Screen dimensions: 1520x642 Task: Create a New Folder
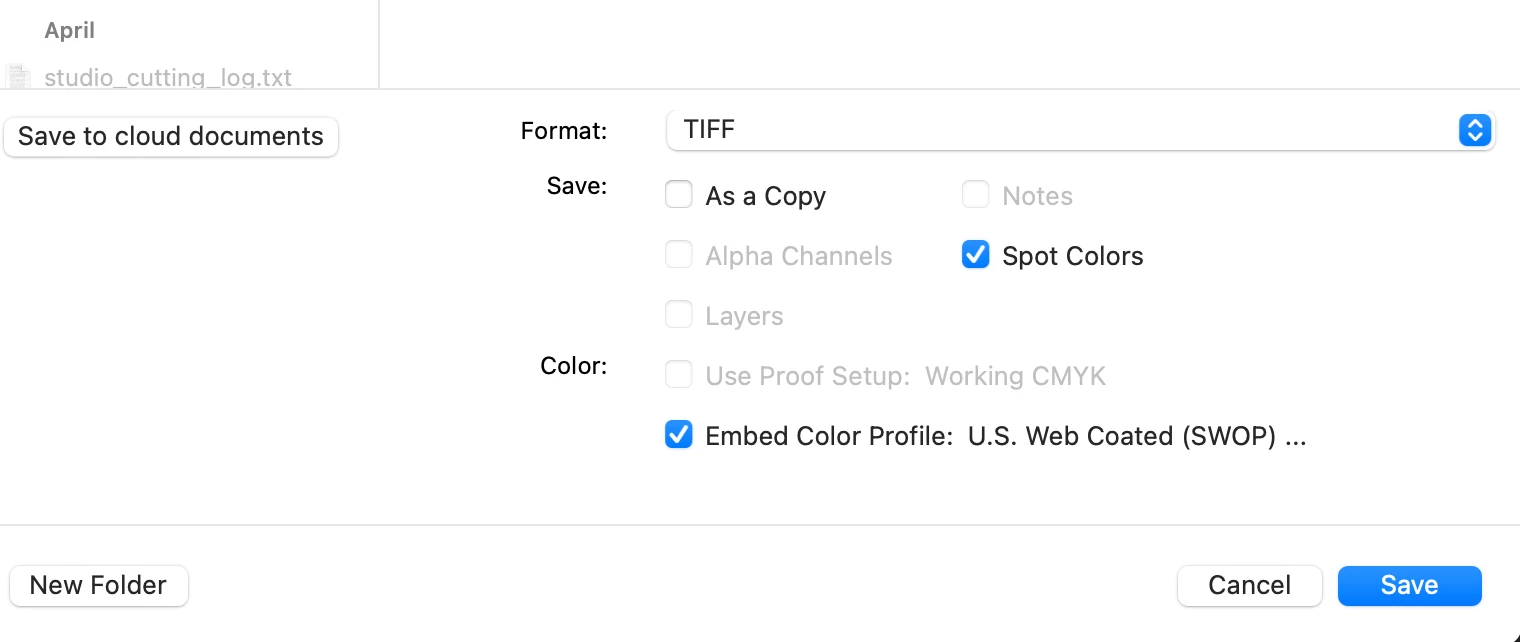point(98,585)
